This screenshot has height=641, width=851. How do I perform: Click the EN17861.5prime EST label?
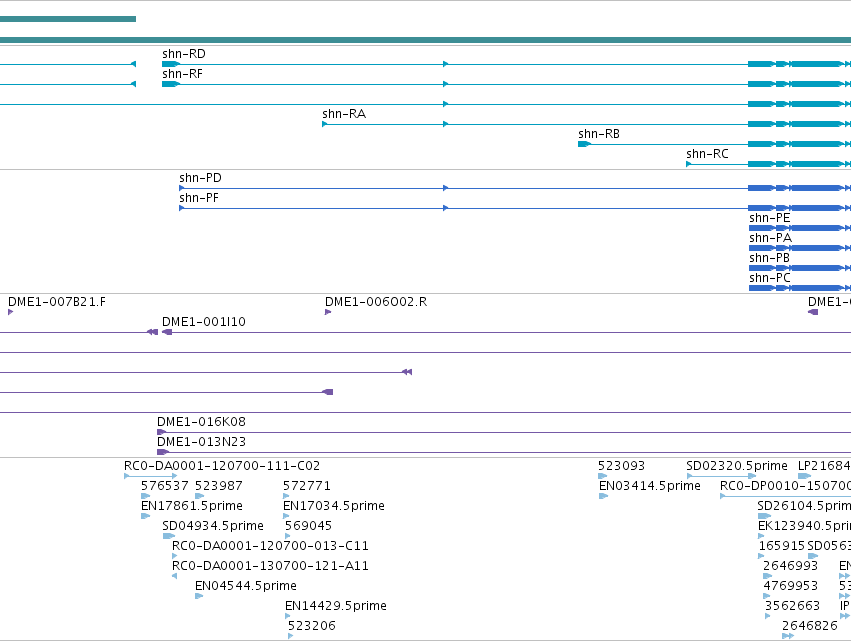192,506
